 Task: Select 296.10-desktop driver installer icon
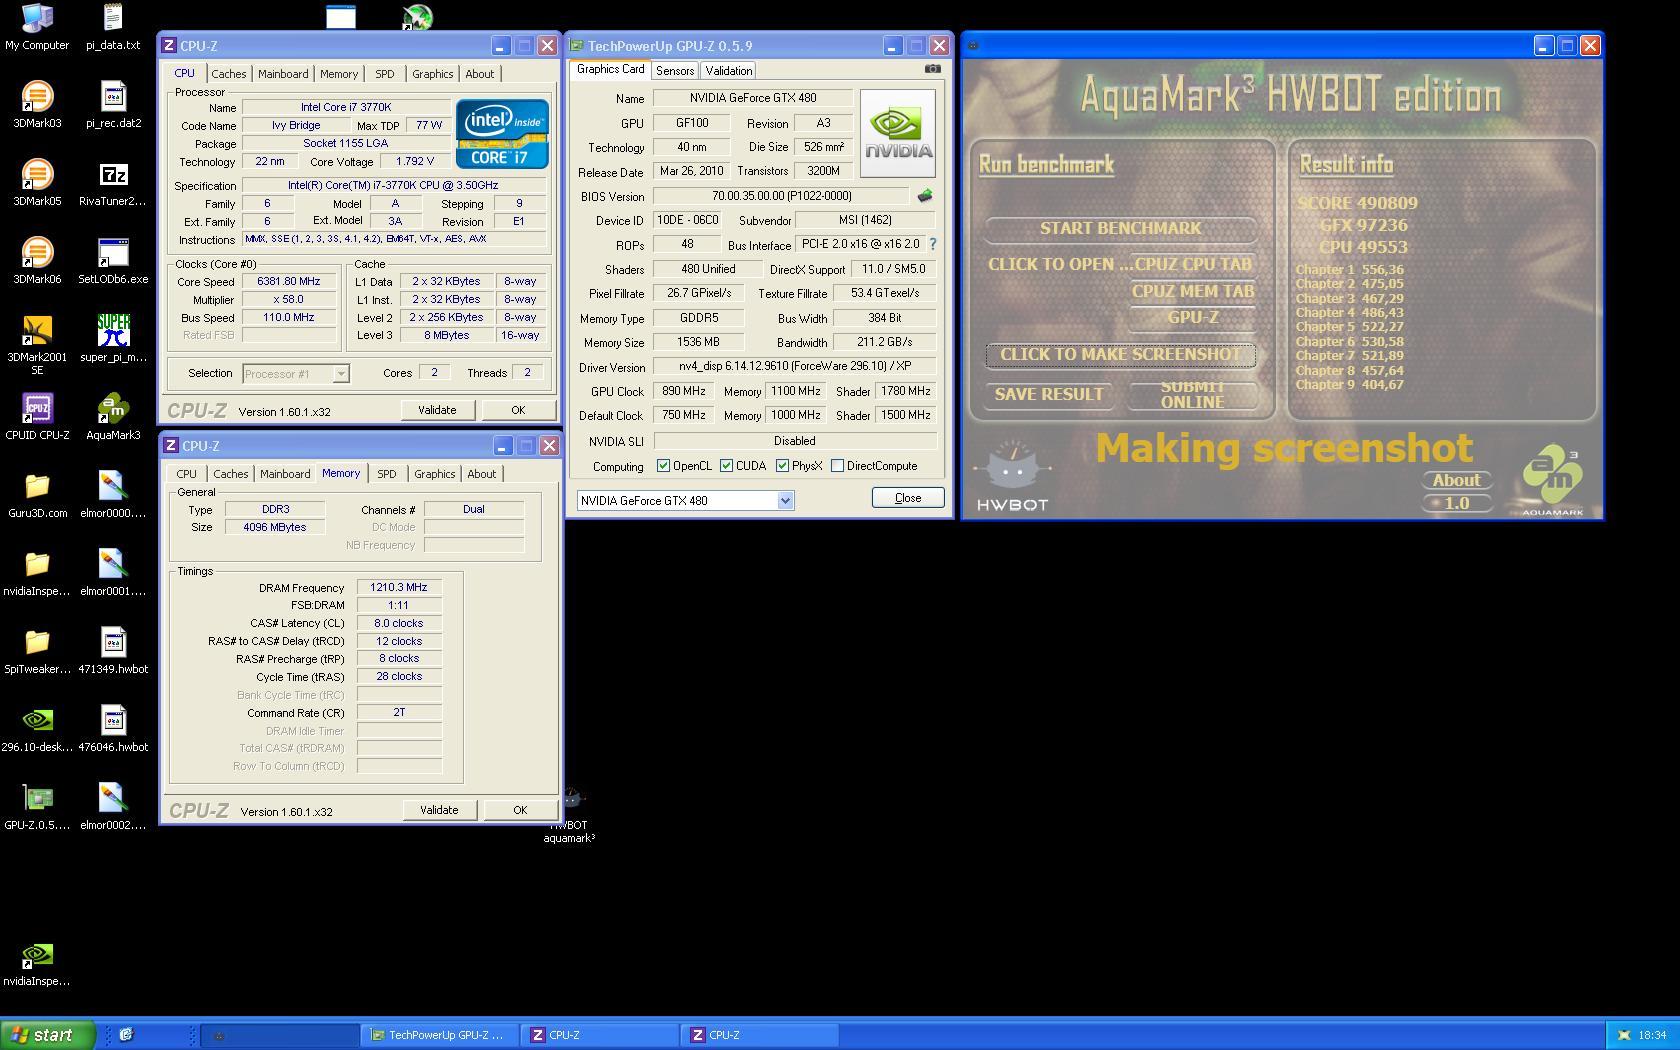37,729
